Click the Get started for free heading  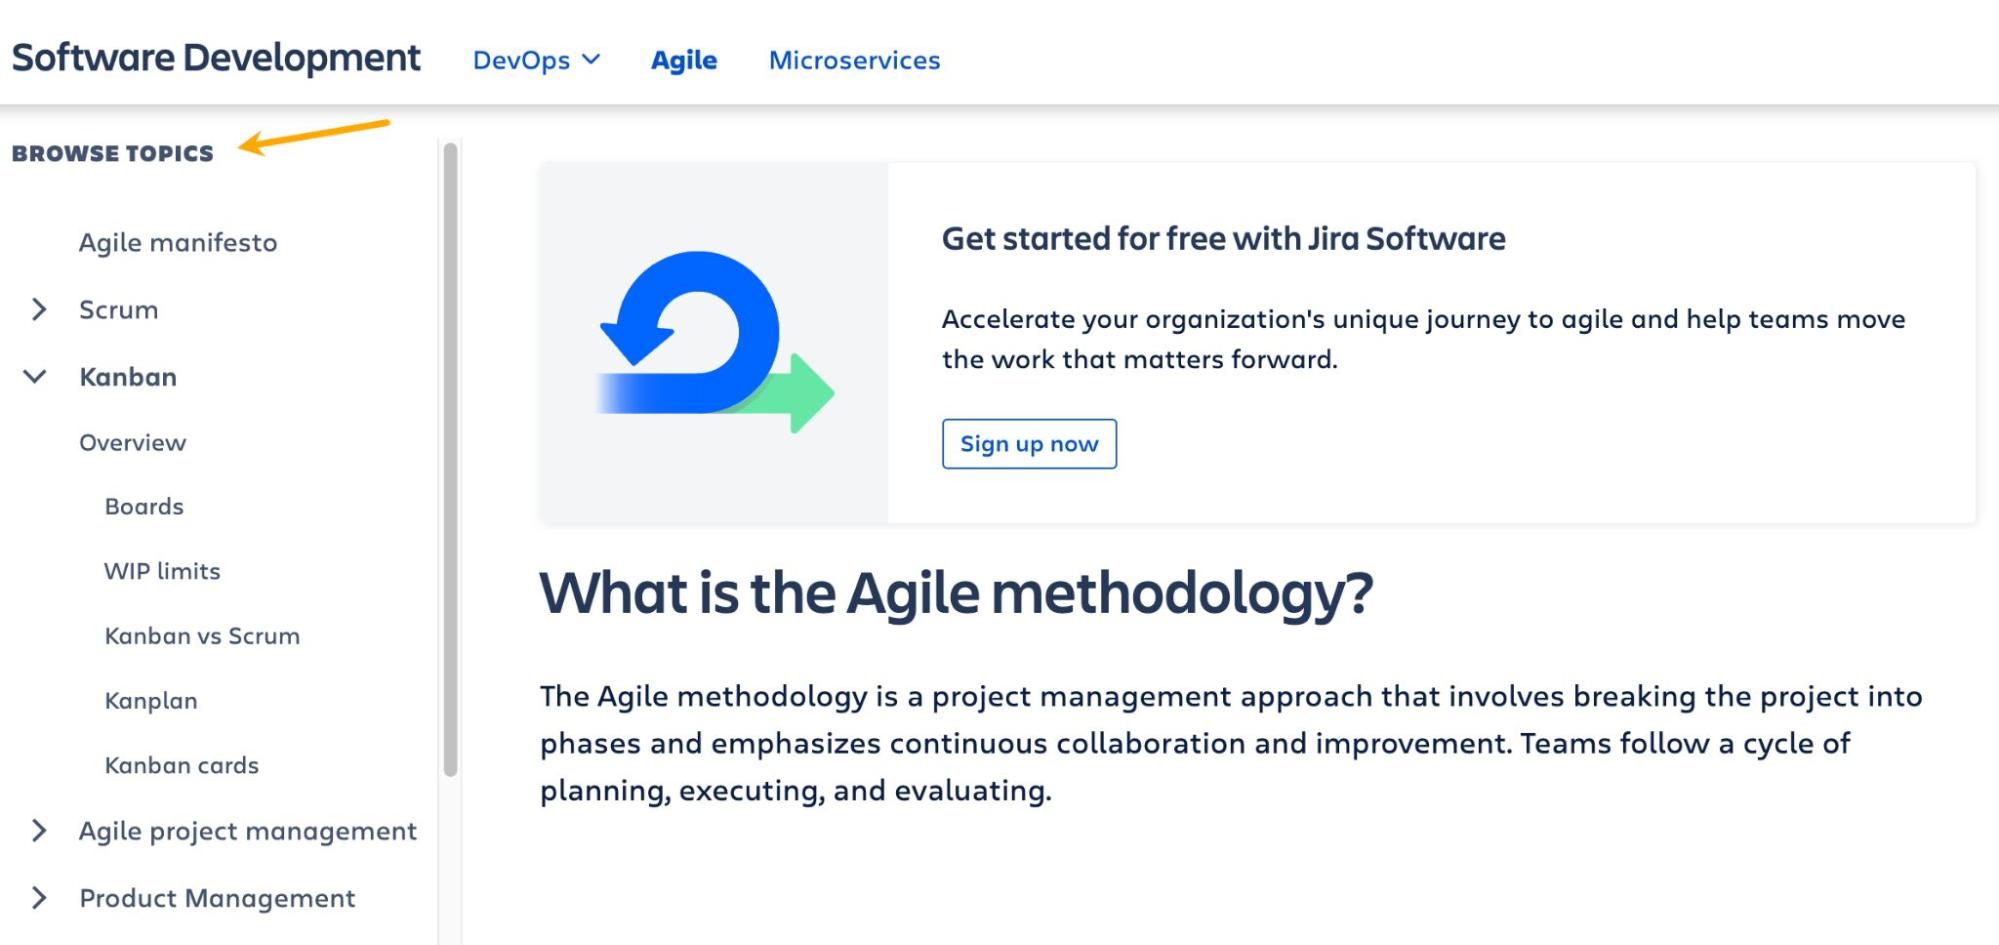1223,239
